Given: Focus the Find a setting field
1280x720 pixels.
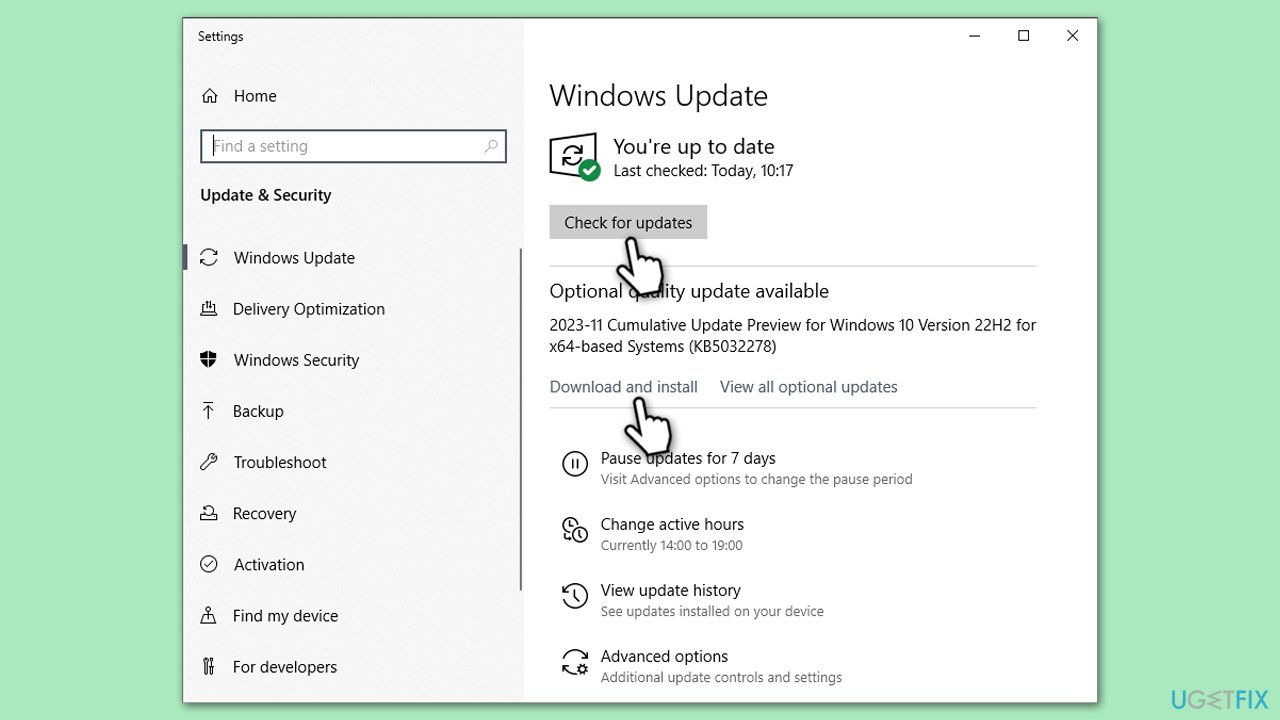Looking at the screenshot, I should pyautogui.click(x=353, y=146).
